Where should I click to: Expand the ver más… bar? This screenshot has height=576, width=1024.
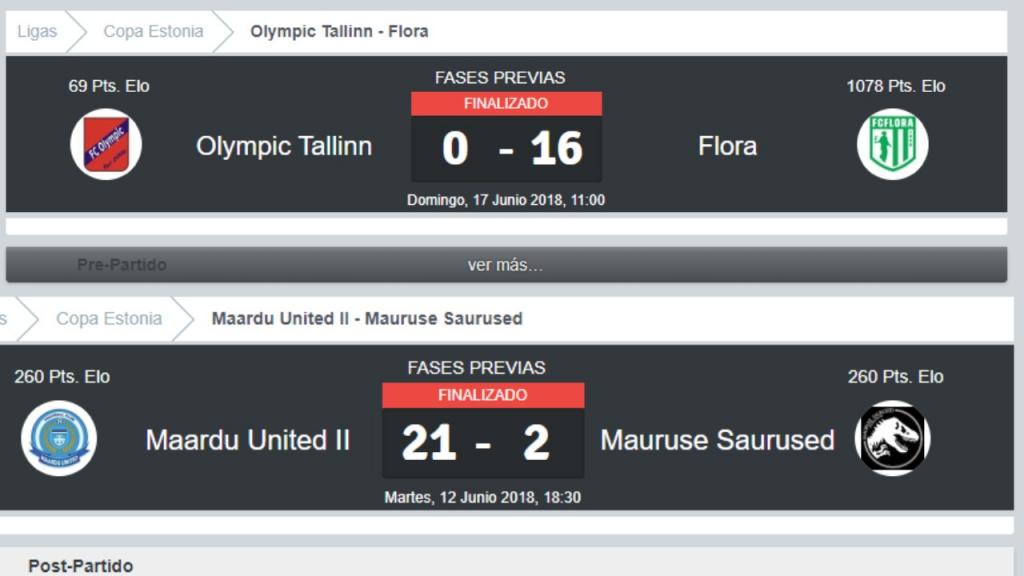[x=506, y=264]
